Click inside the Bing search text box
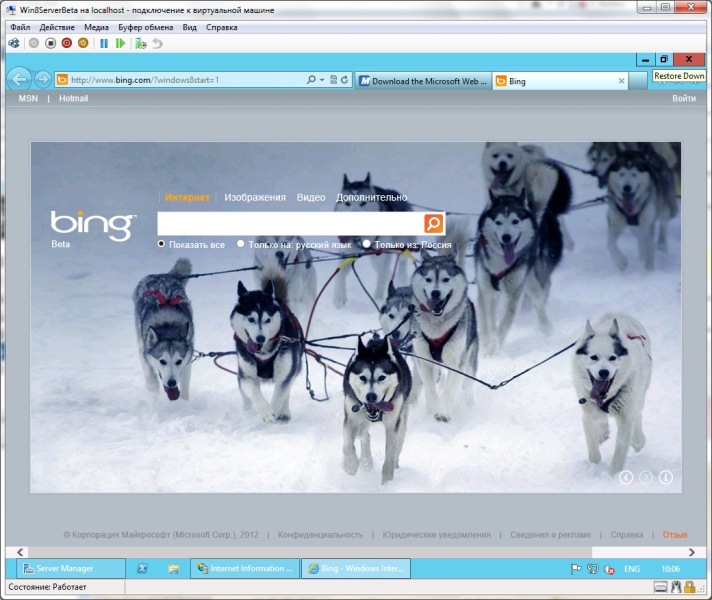Screen dimensions: 712x600 pyautogui.click(x=290, y=223)
